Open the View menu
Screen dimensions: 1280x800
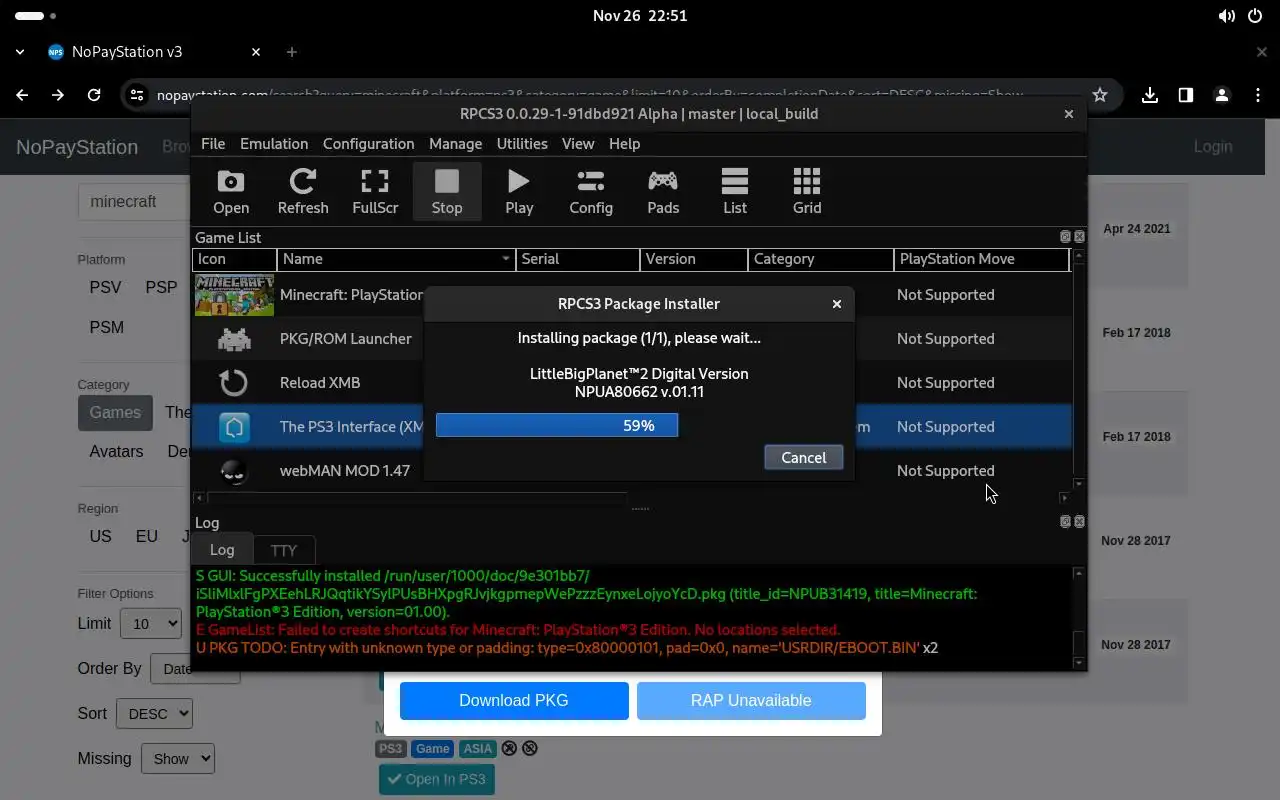578,144
